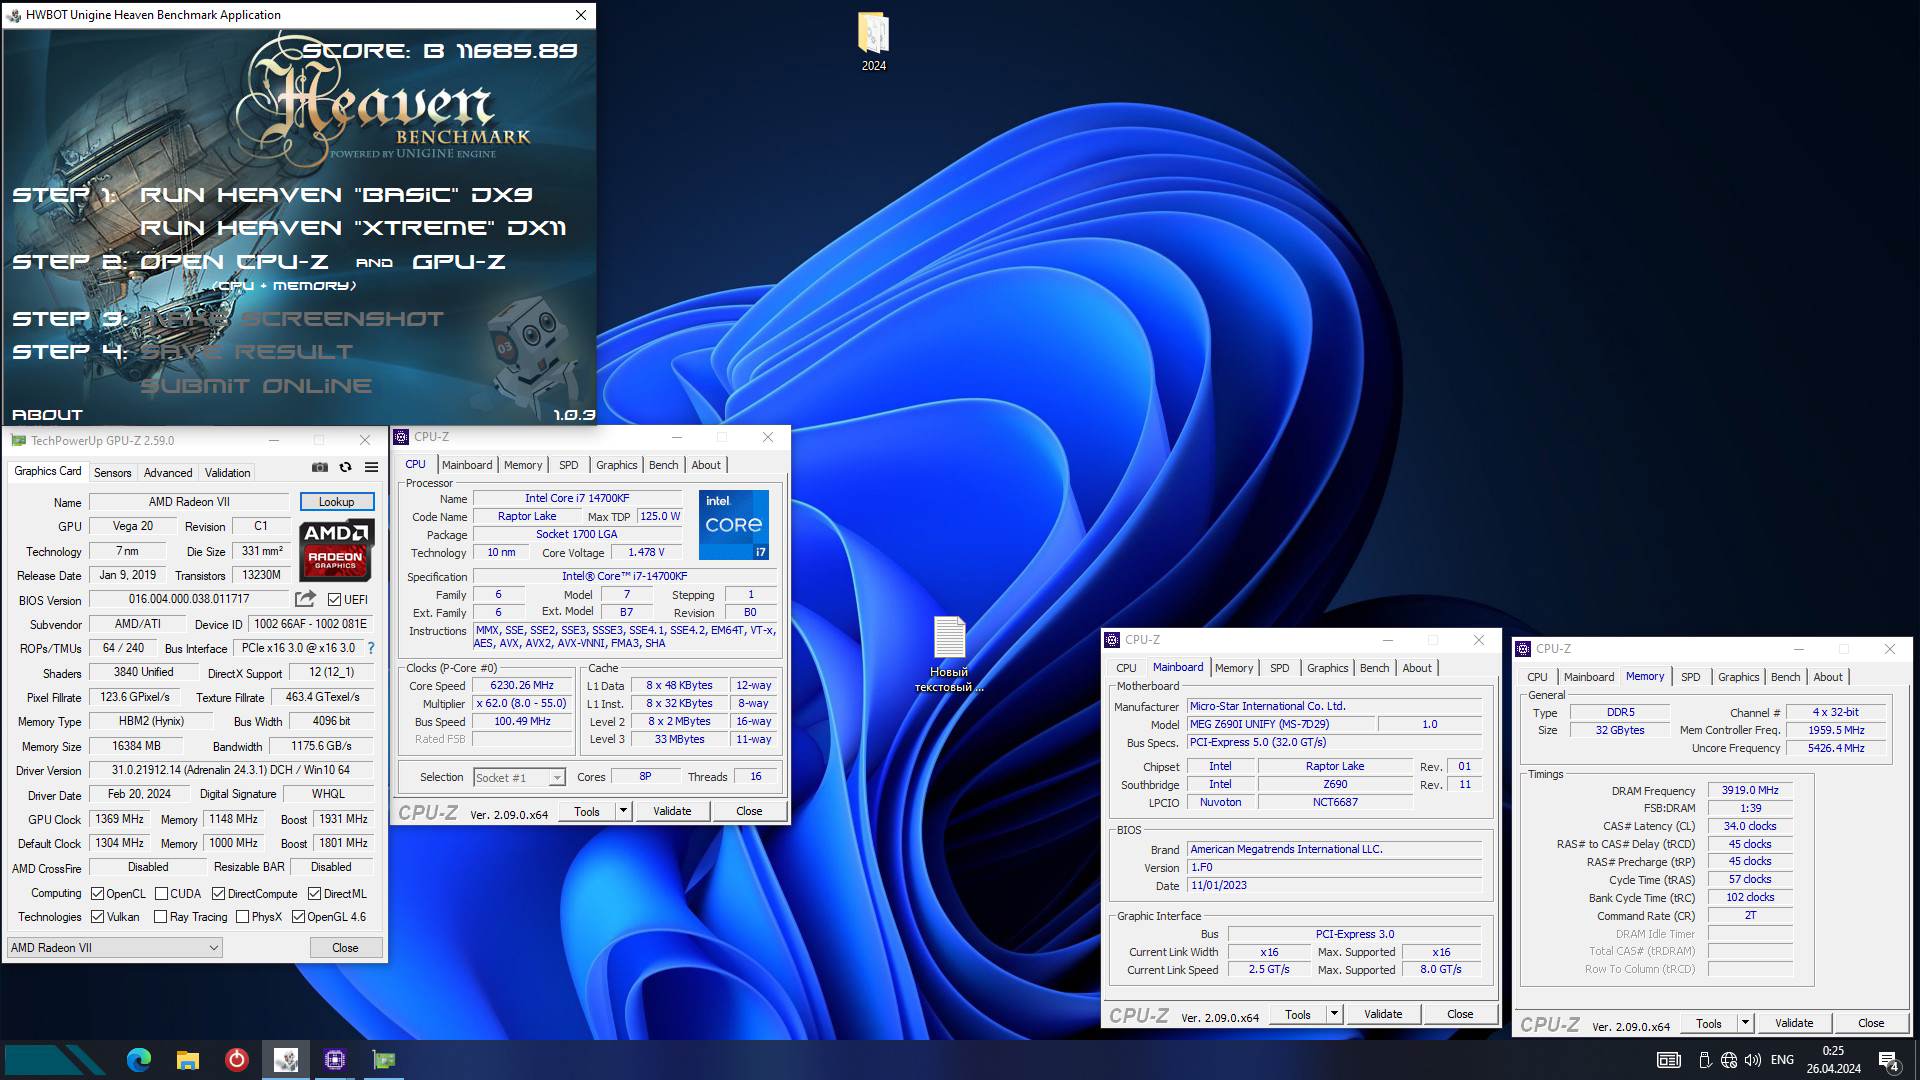Toggle DirectML checkbox

coord(314,894)
